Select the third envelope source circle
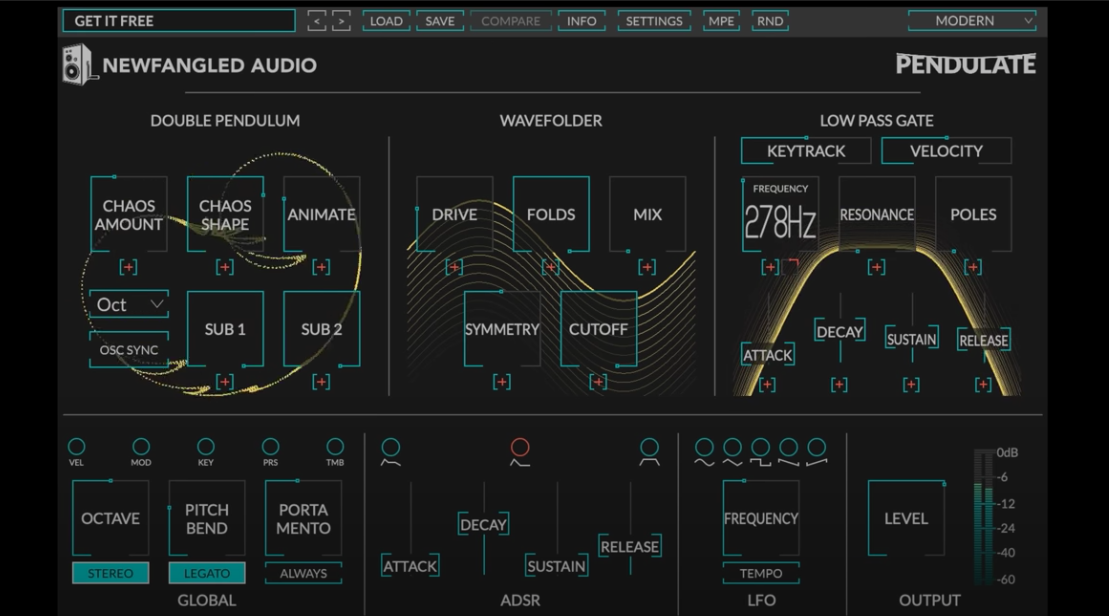The height and width of the screenshot is (616, 1109). coord(649,447)
